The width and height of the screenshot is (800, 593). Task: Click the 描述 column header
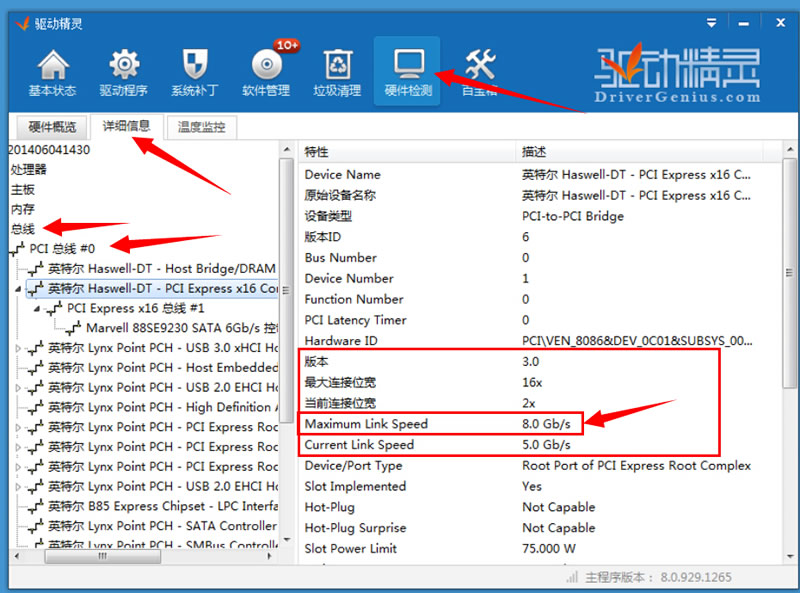[639, 152]
